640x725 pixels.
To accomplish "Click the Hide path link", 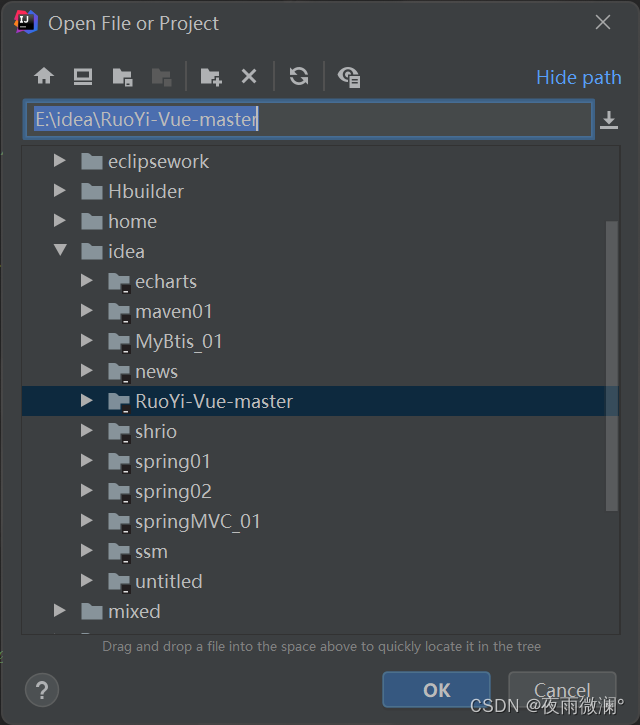I will 578,77.
